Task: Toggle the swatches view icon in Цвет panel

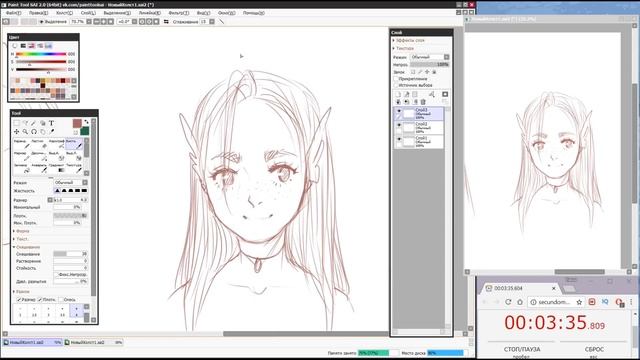Action: [48, 46]
